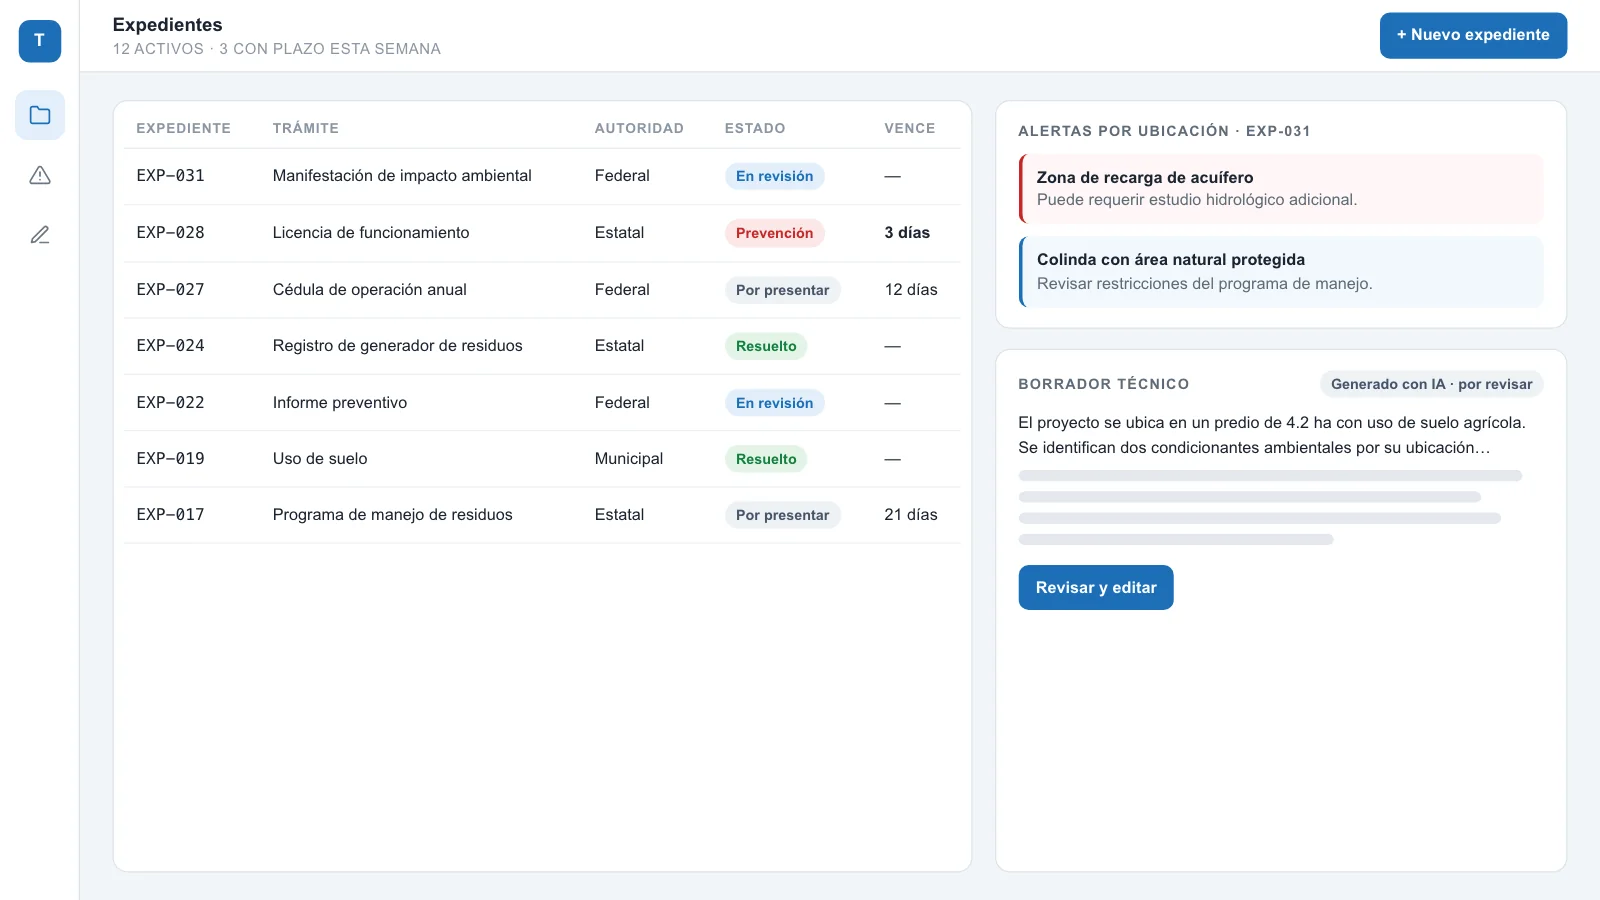Click the Resuelto badge for EXP-024
The height and width of the screenshot is (900, 1600).
click(766, 346)
